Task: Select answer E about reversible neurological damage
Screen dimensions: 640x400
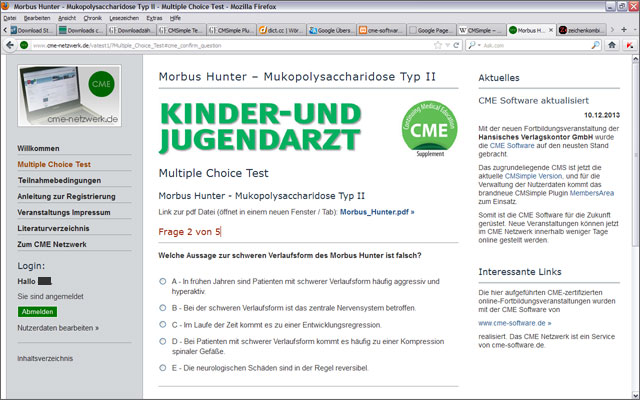Action: tap(162, 368)
